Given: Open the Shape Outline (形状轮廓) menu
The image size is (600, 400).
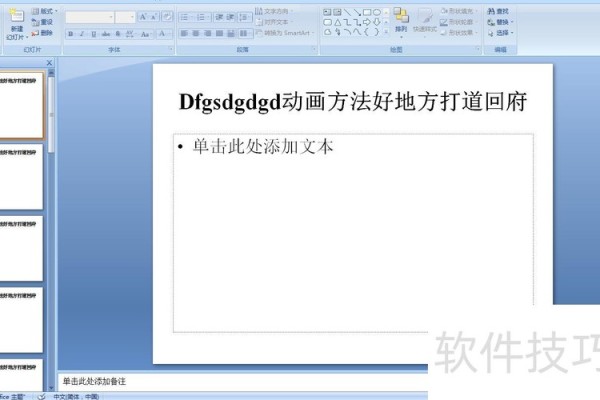Looking at the screenshot, I should click(x=459, y=22).
